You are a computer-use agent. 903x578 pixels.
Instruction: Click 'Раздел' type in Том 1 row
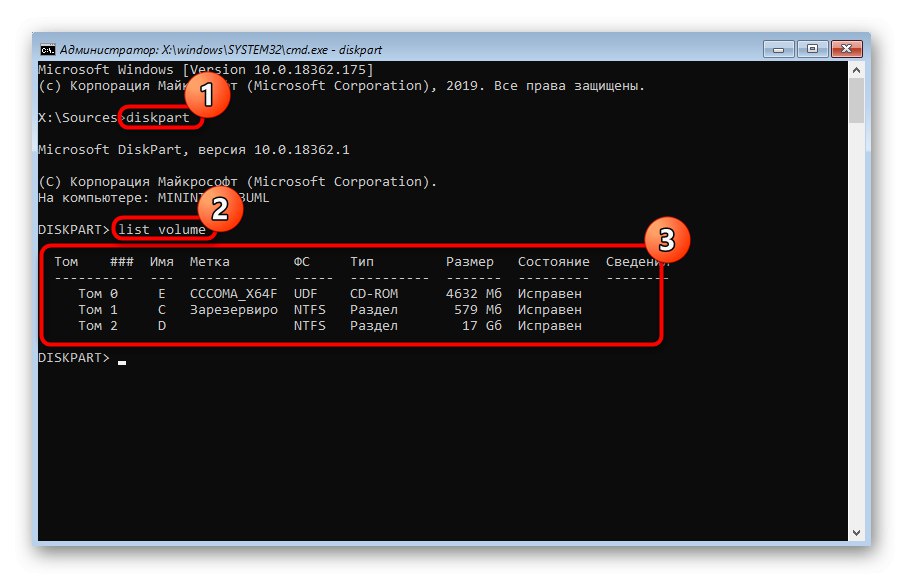coord(374,310)
